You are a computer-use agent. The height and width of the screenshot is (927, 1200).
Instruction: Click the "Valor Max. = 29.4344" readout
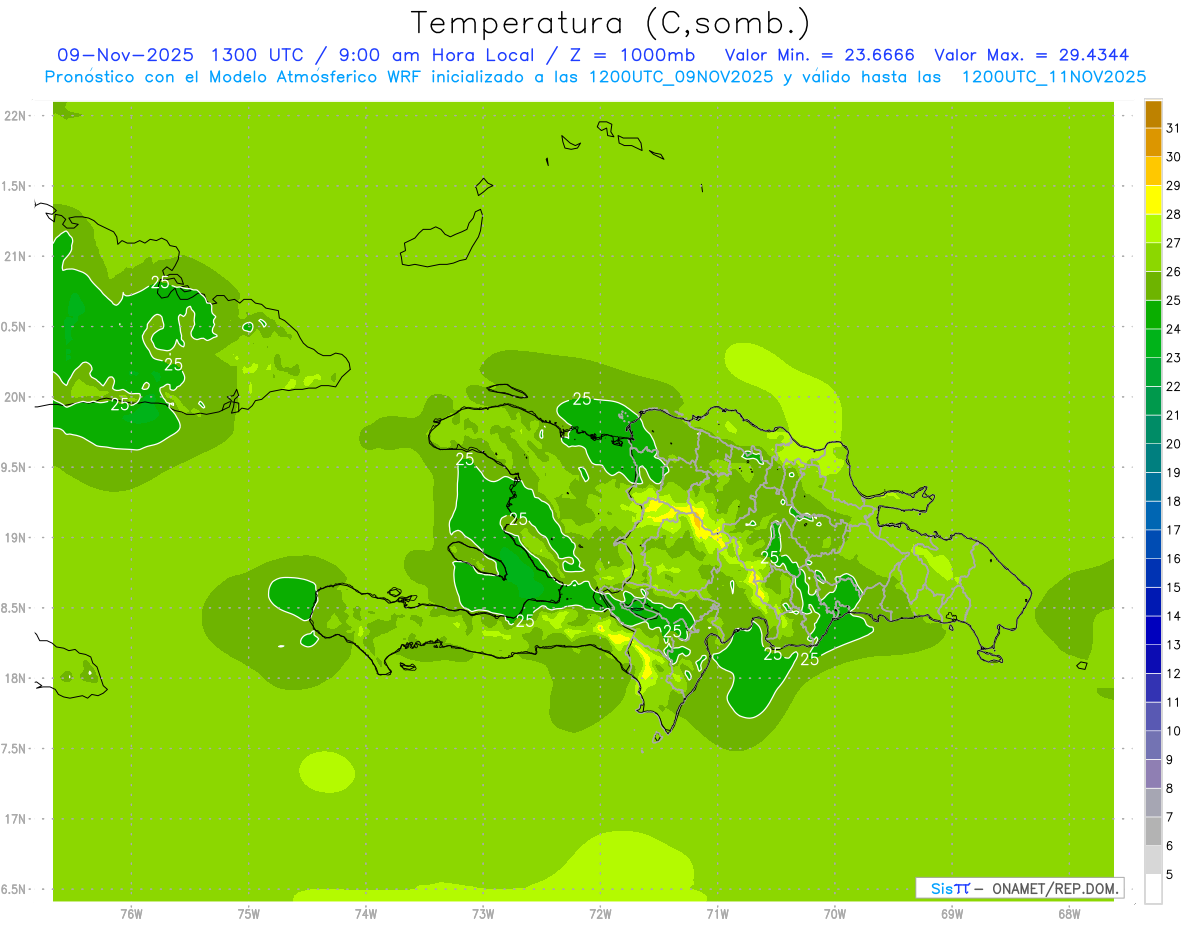coord(1031,55)
